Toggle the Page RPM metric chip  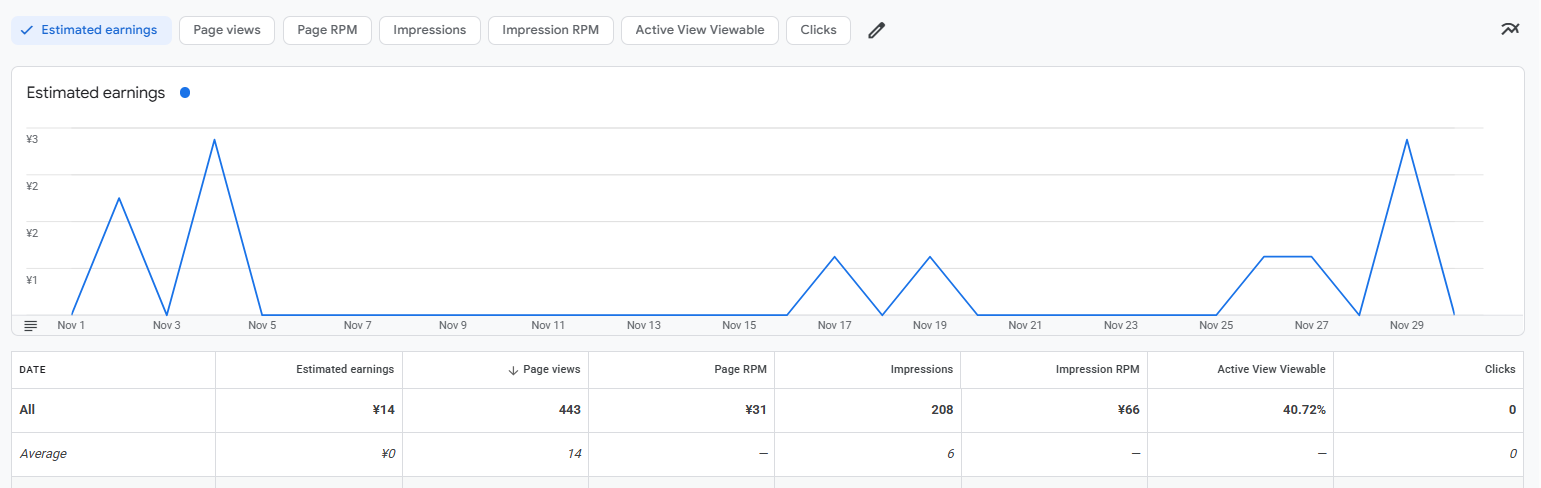[x=327, y=30]
